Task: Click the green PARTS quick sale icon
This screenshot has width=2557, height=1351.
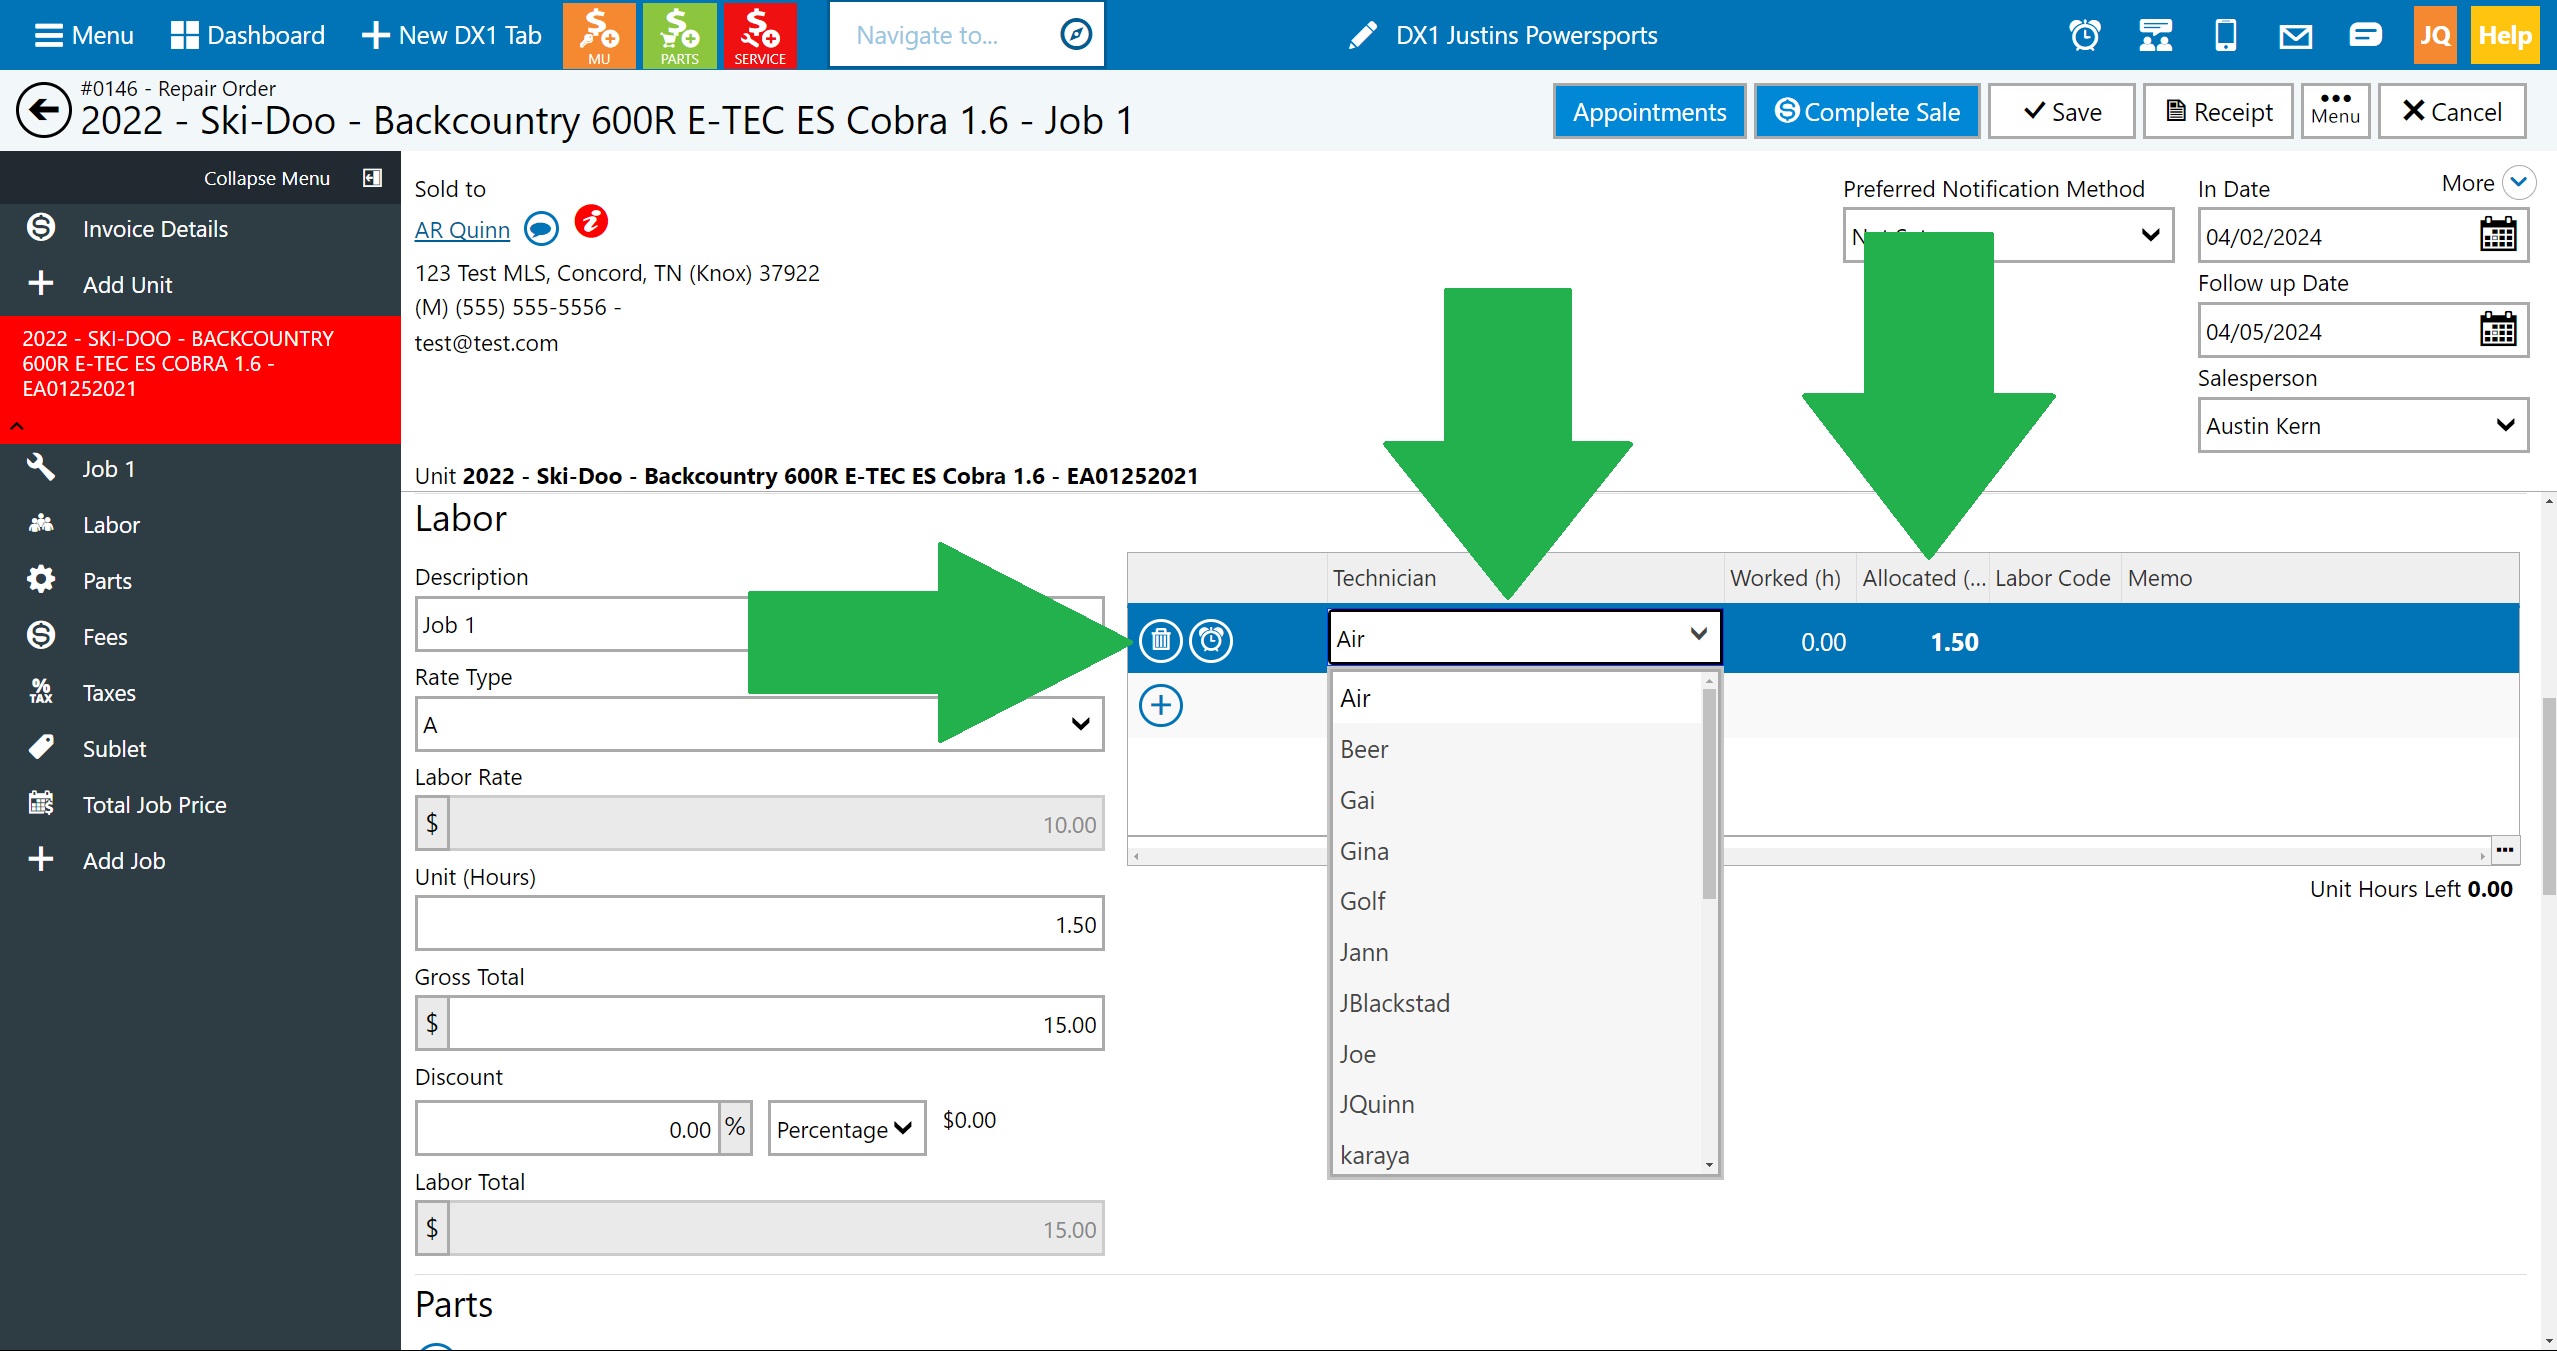Action: pyautogui.click(x=679, y=35)
